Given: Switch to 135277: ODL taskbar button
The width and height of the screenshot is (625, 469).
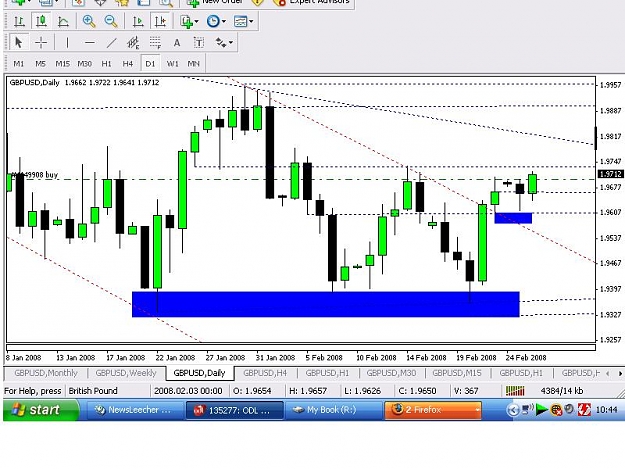Looking at the screenshot, I should point(235,410).
